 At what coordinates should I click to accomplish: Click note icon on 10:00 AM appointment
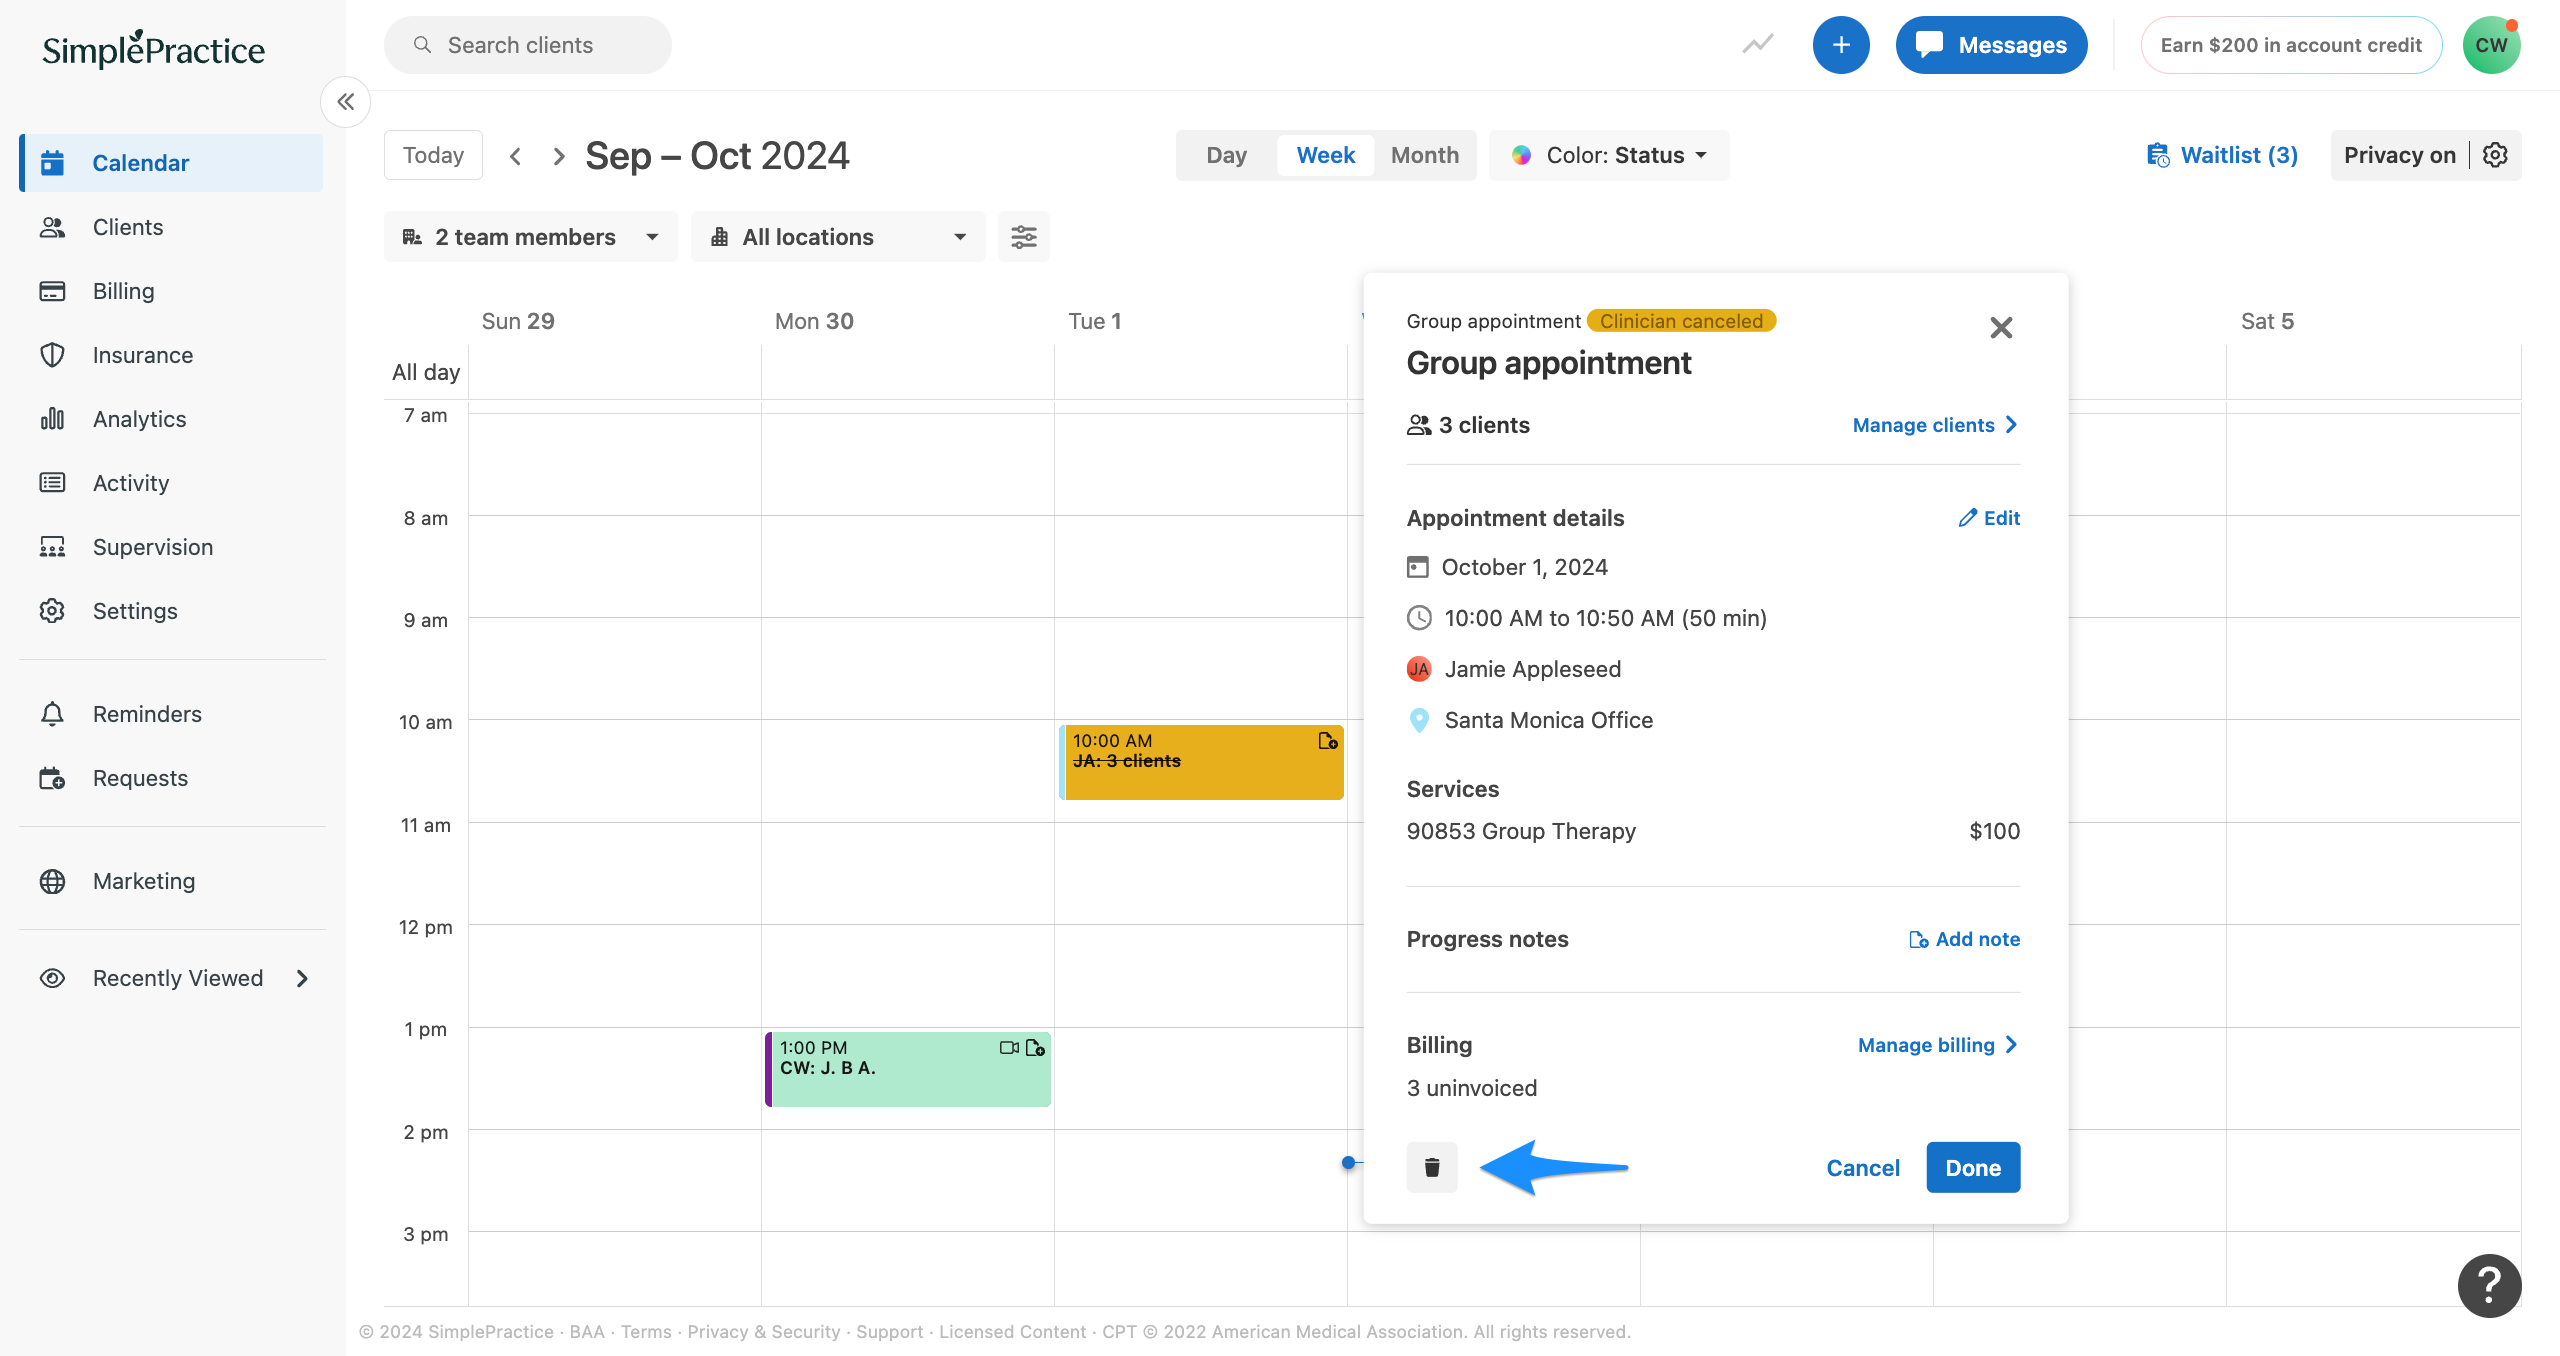[1328, 741]
